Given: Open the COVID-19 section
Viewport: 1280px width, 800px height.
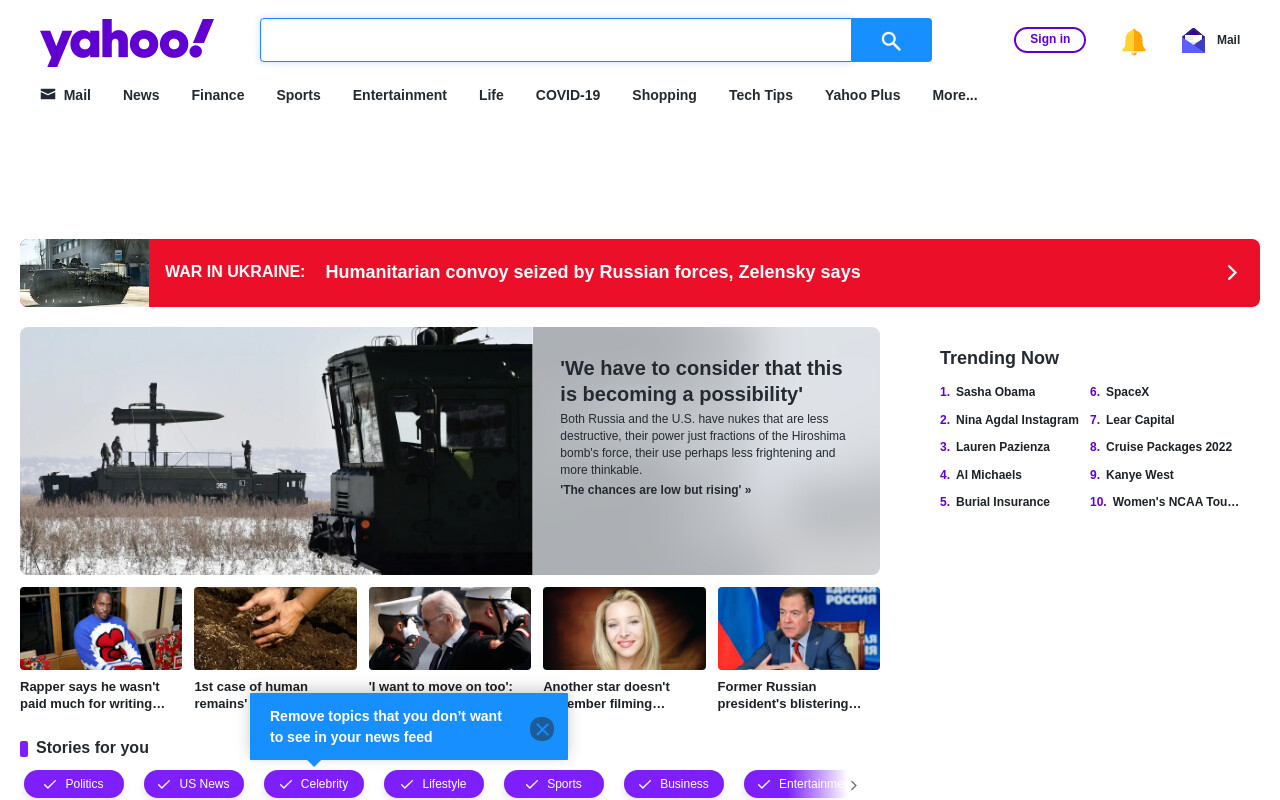Looking at the screenshot, I should 568,95.
